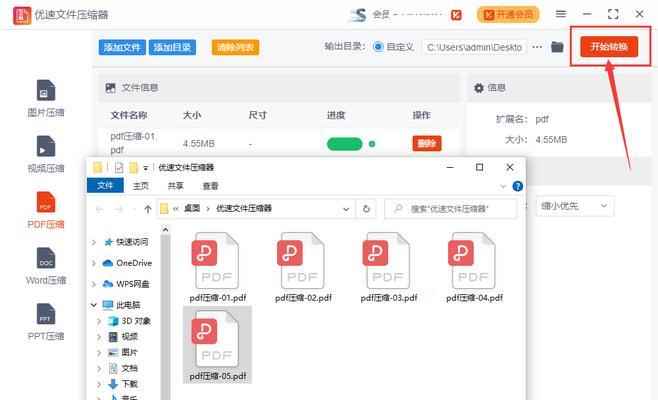
Task: Switch to the 主页 ribbon tab
Action: click(x=141, y=186)
